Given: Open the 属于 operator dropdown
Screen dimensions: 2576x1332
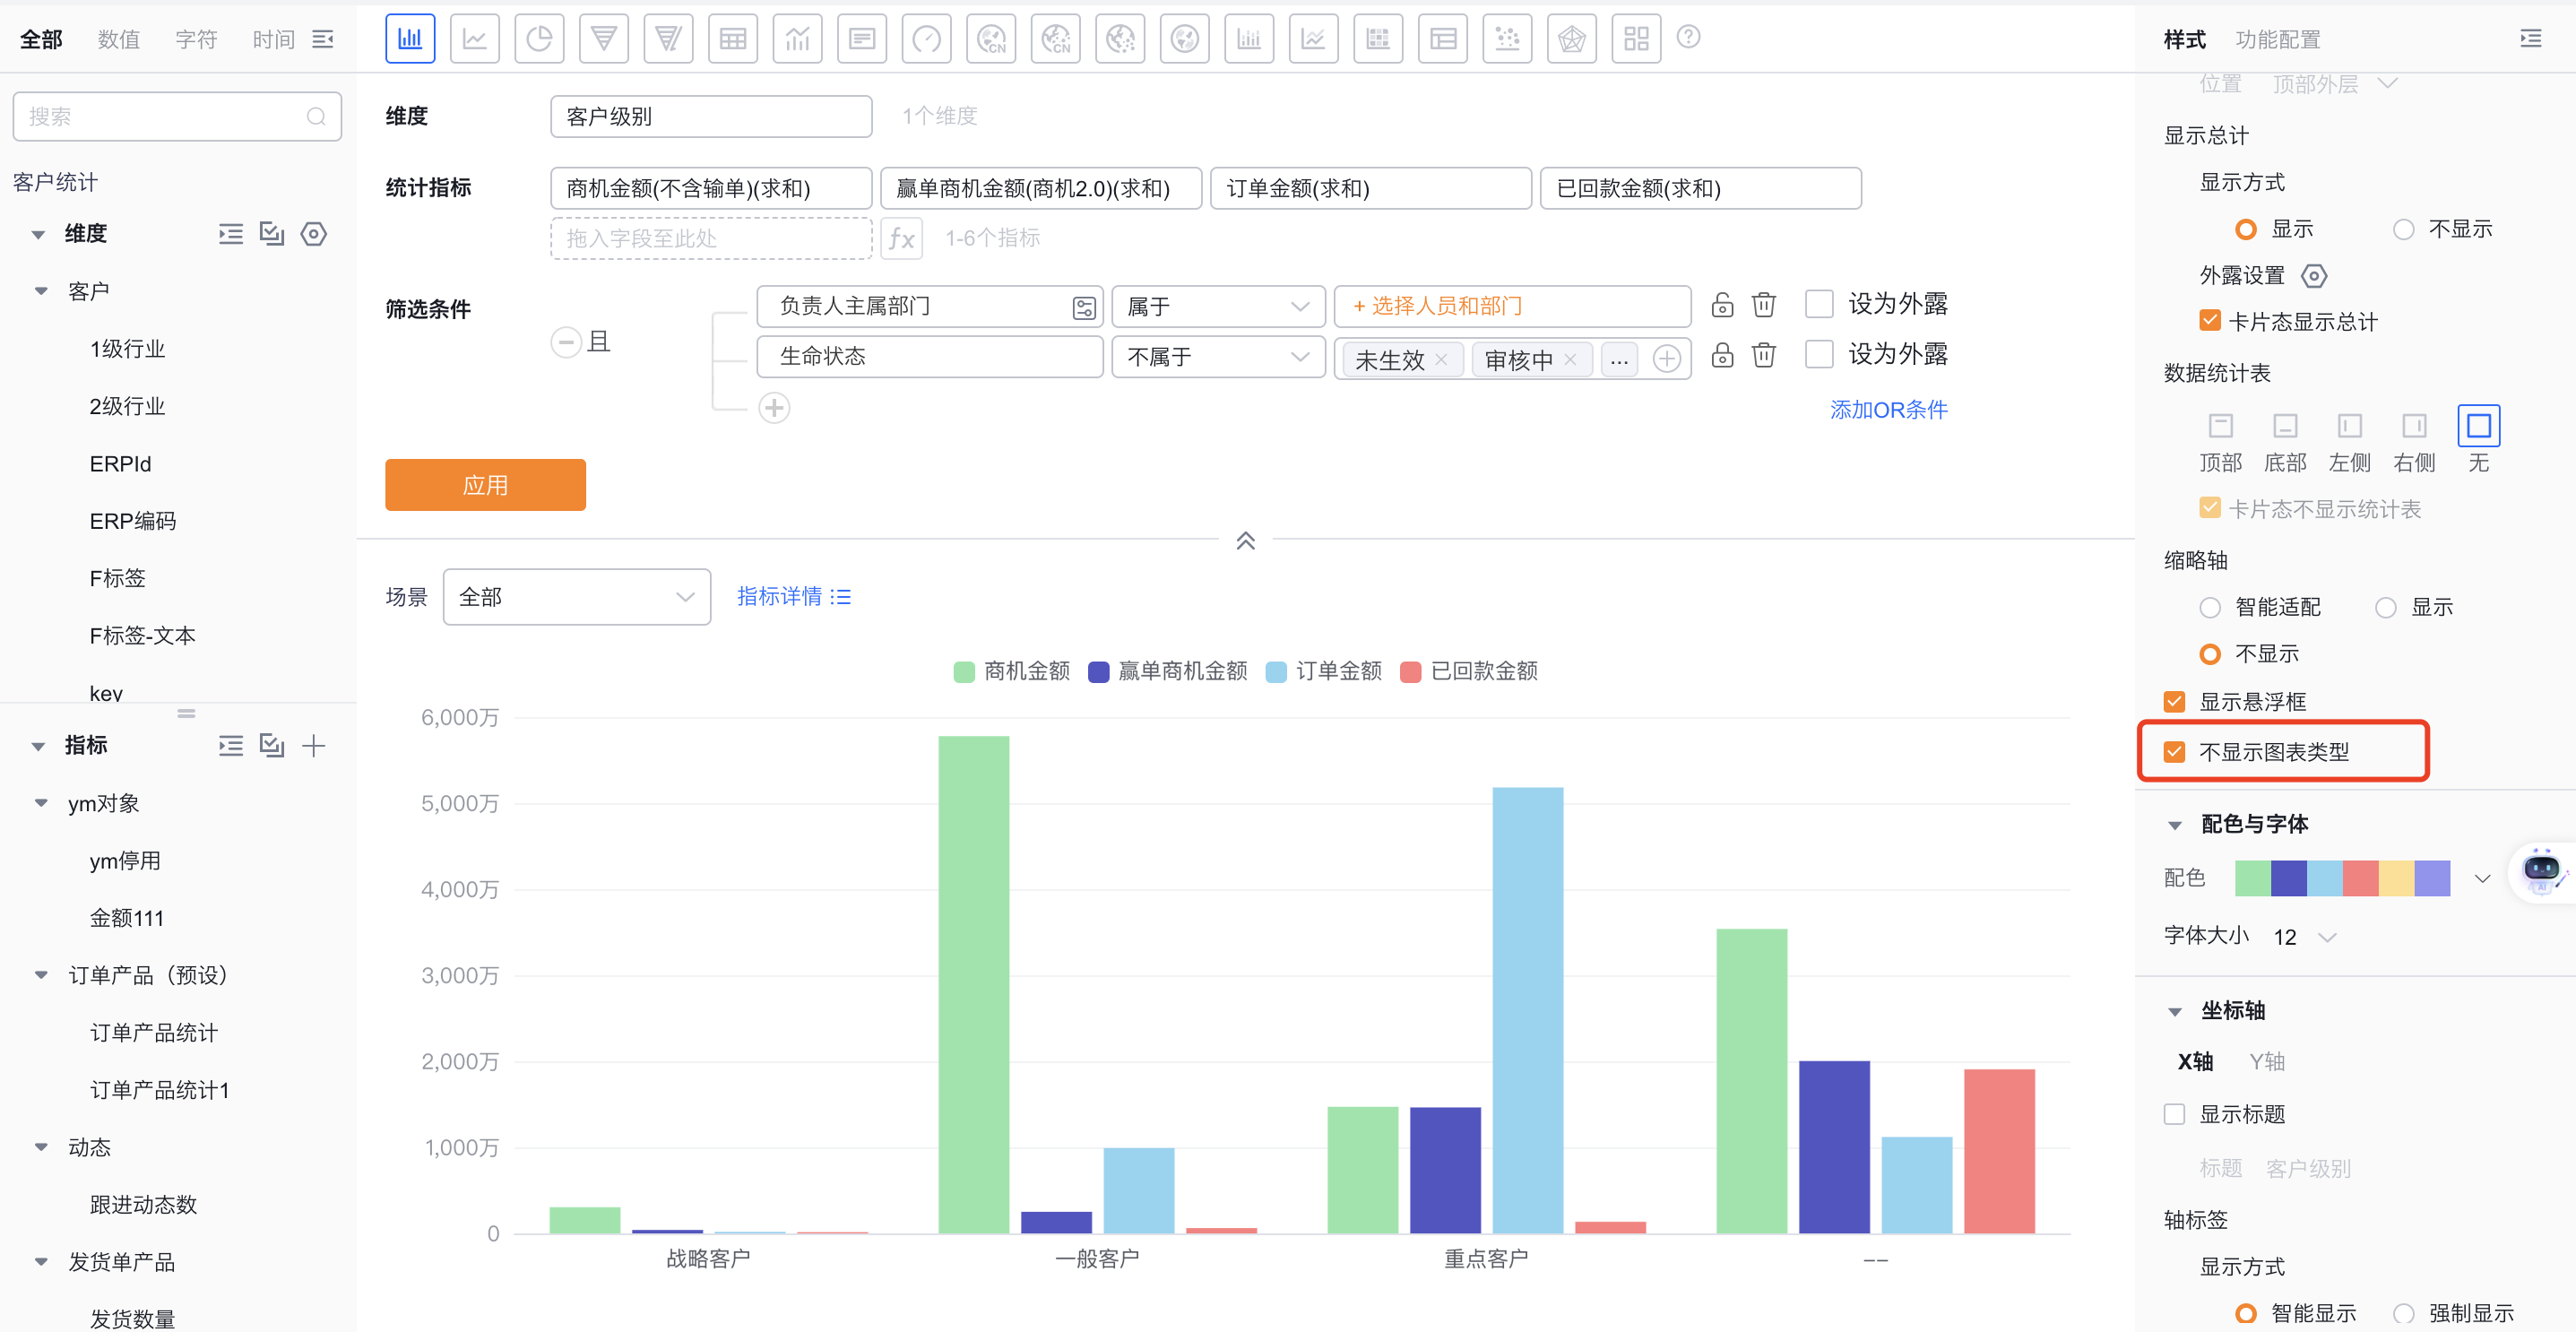Looking at the screenshot, I should point(1218,306).
